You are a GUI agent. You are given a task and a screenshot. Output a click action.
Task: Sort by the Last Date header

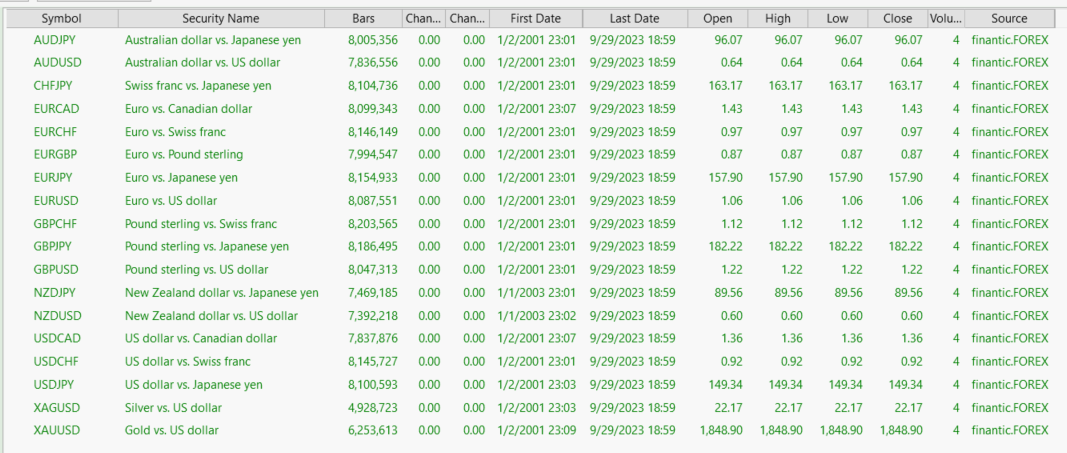click(634, 18)
